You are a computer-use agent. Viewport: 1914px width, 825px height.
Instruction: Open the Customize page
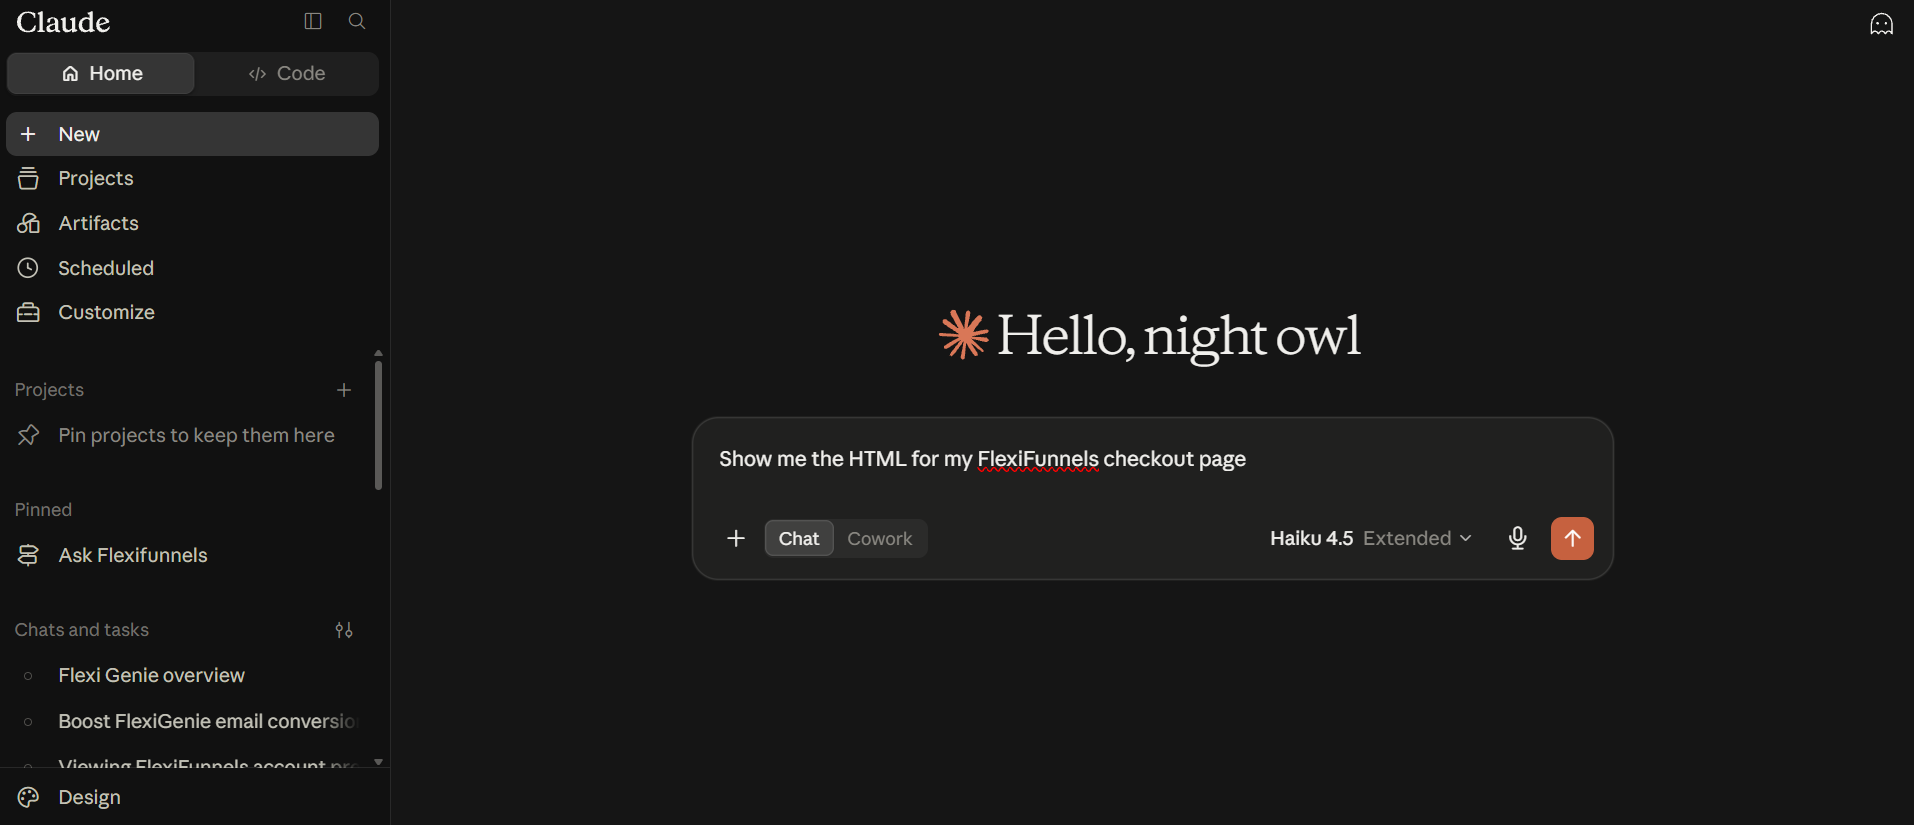point(192,312)
